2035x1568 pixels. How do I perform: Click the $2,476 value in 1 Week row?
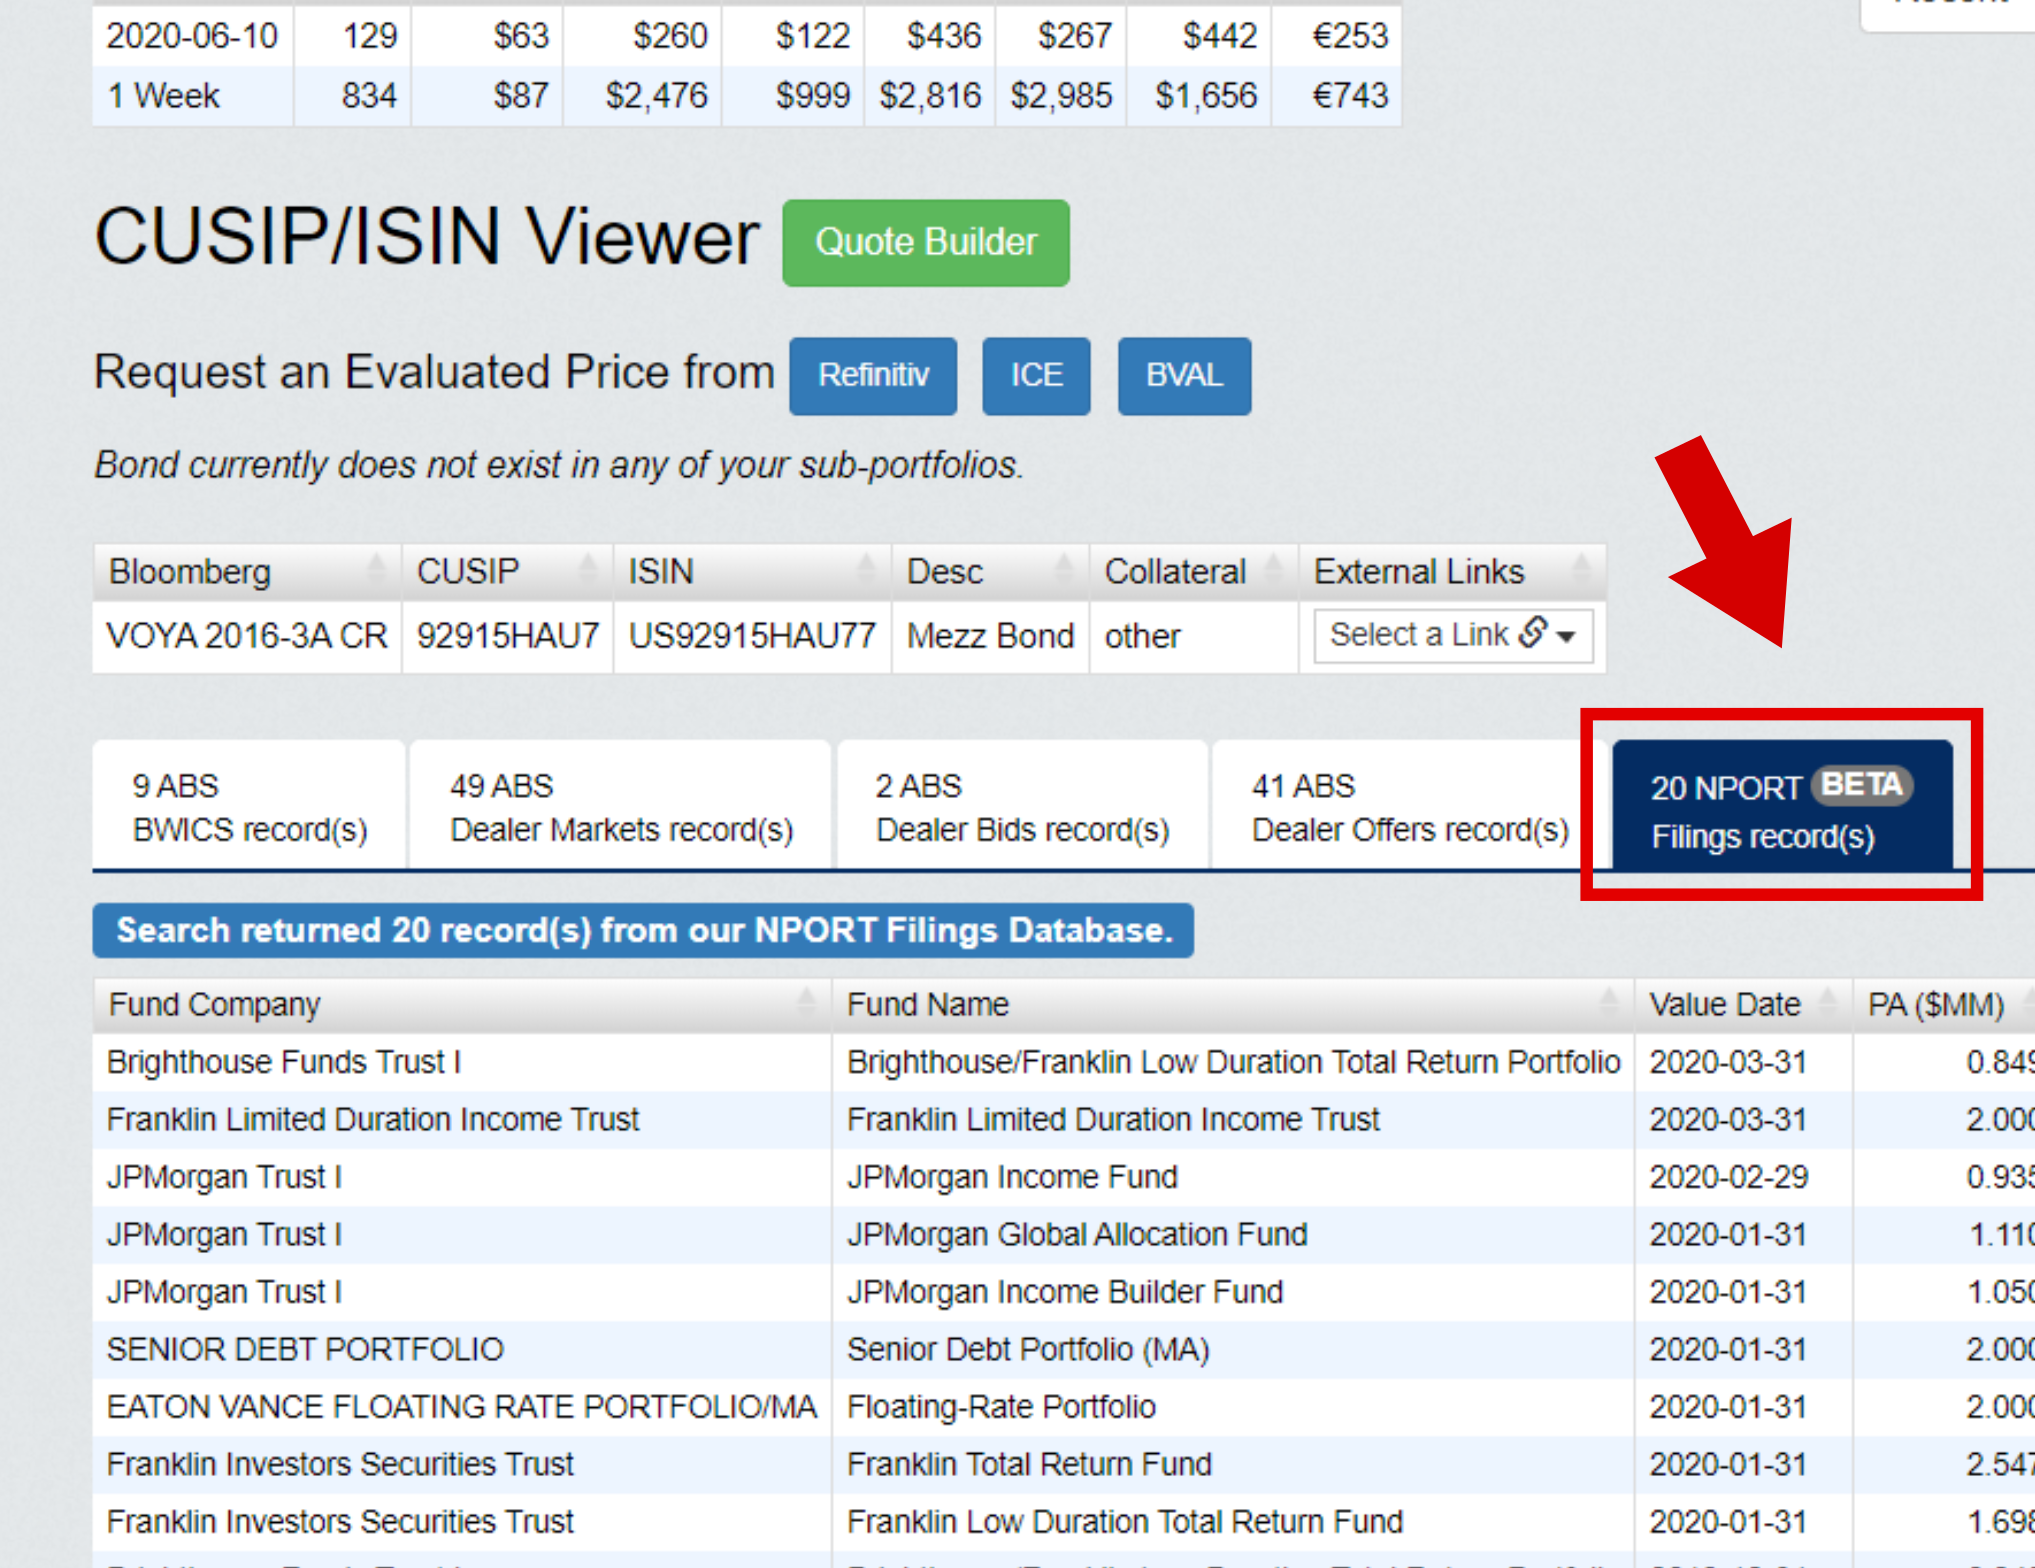(x=655, y=96)
